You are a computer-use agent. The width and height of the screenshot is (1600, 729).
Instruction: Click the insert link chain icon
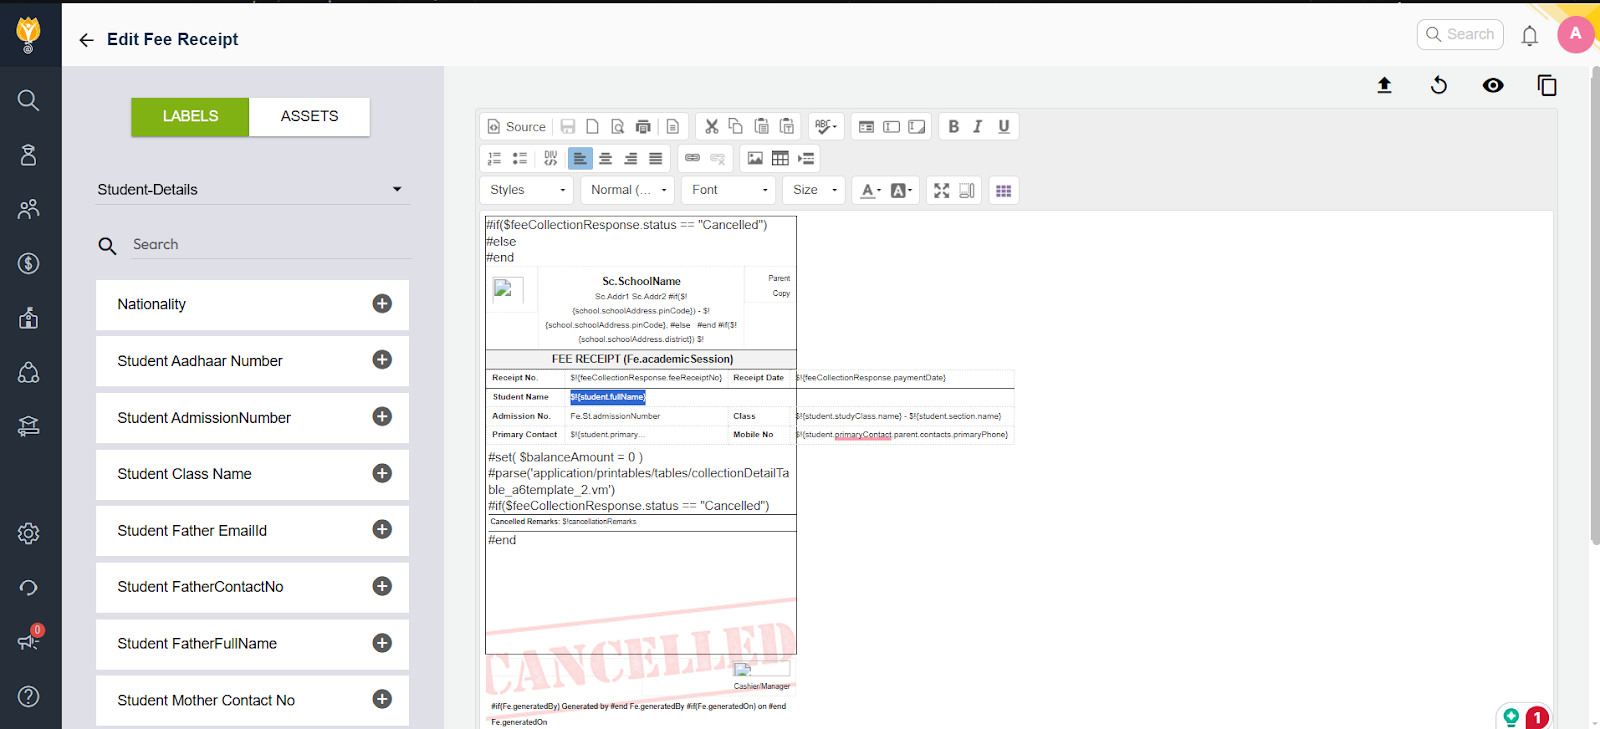[x=692, y=159]
